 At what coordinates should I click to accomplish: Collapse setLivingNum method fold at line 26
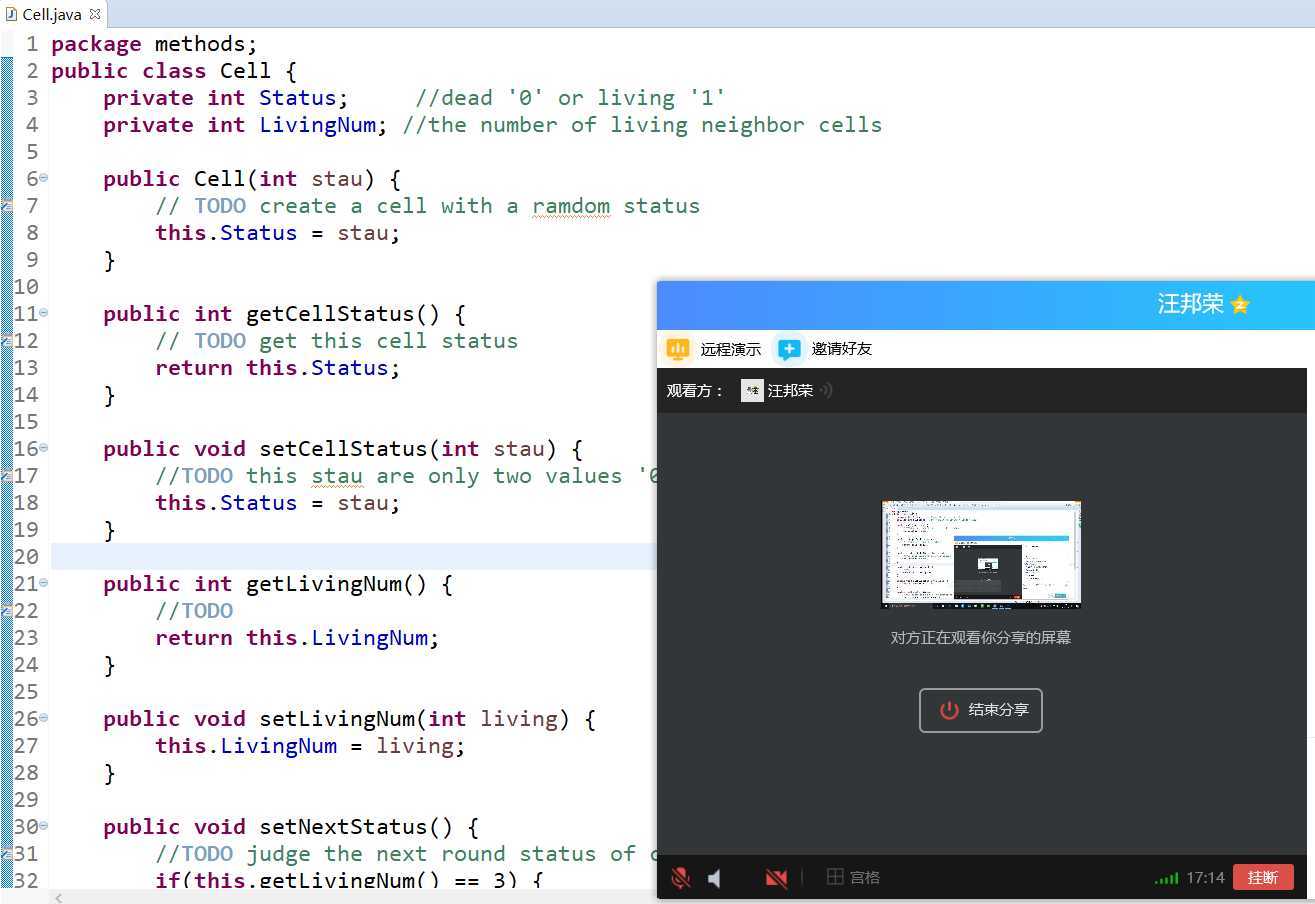coord(43,718)
